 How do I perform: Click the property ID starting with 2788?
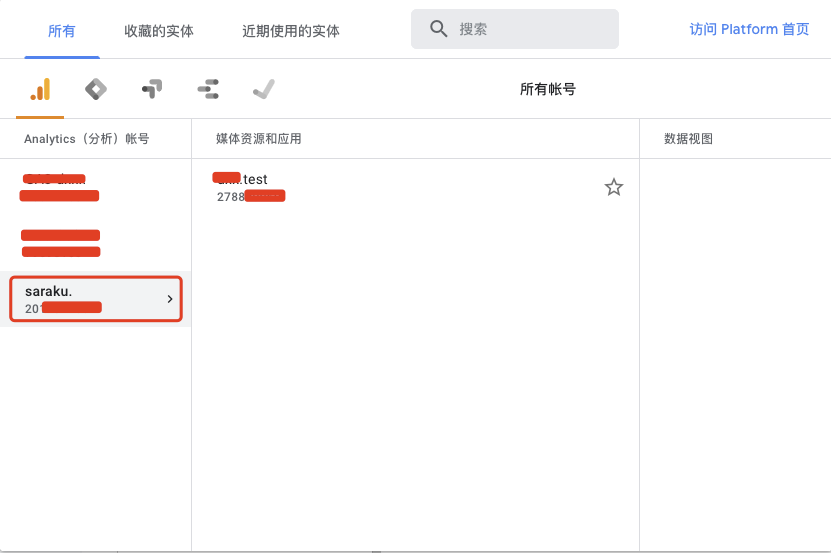[251, 197]
